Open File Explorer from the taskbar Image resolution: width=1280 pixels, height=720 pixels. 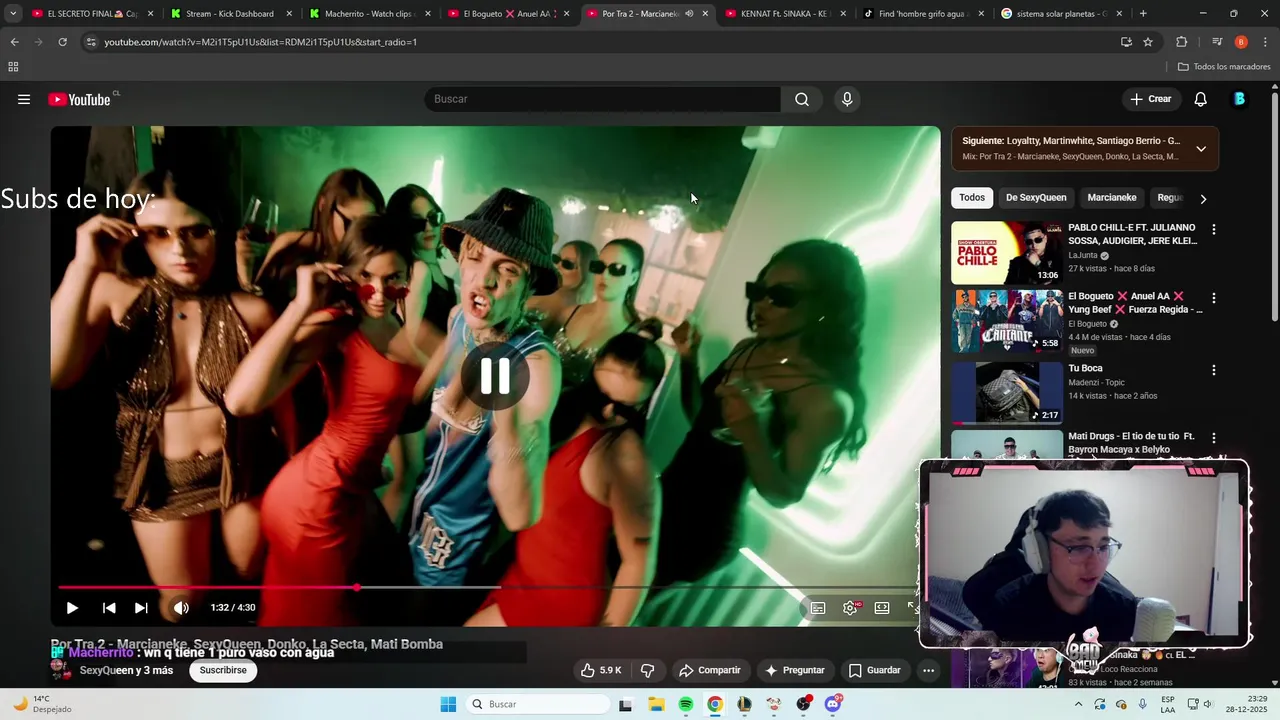pyautogui.click(x=656, y=704)
